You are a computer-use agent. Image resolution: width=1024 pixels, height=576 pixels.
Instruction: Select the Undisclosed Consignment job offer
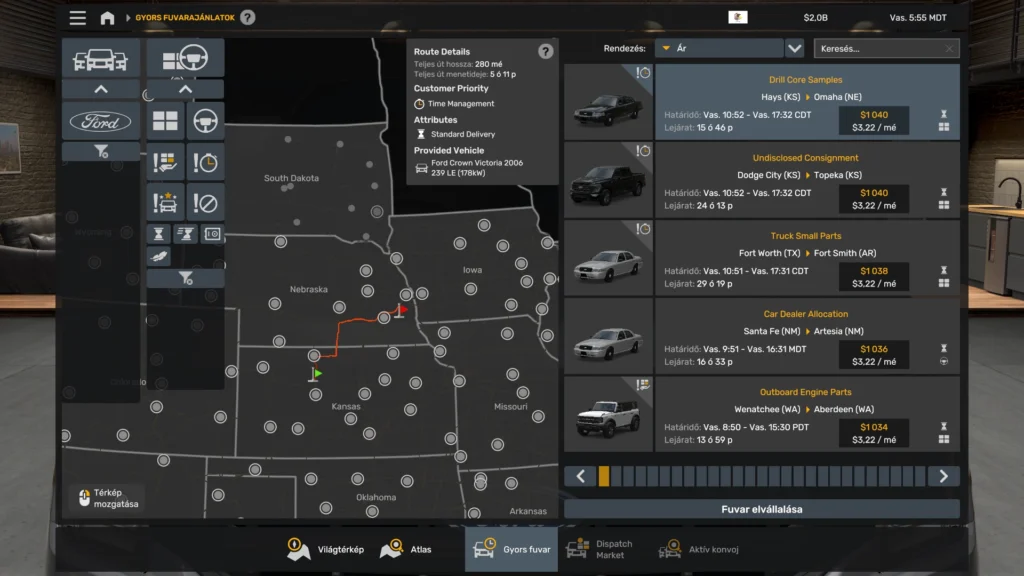[807, 180]
